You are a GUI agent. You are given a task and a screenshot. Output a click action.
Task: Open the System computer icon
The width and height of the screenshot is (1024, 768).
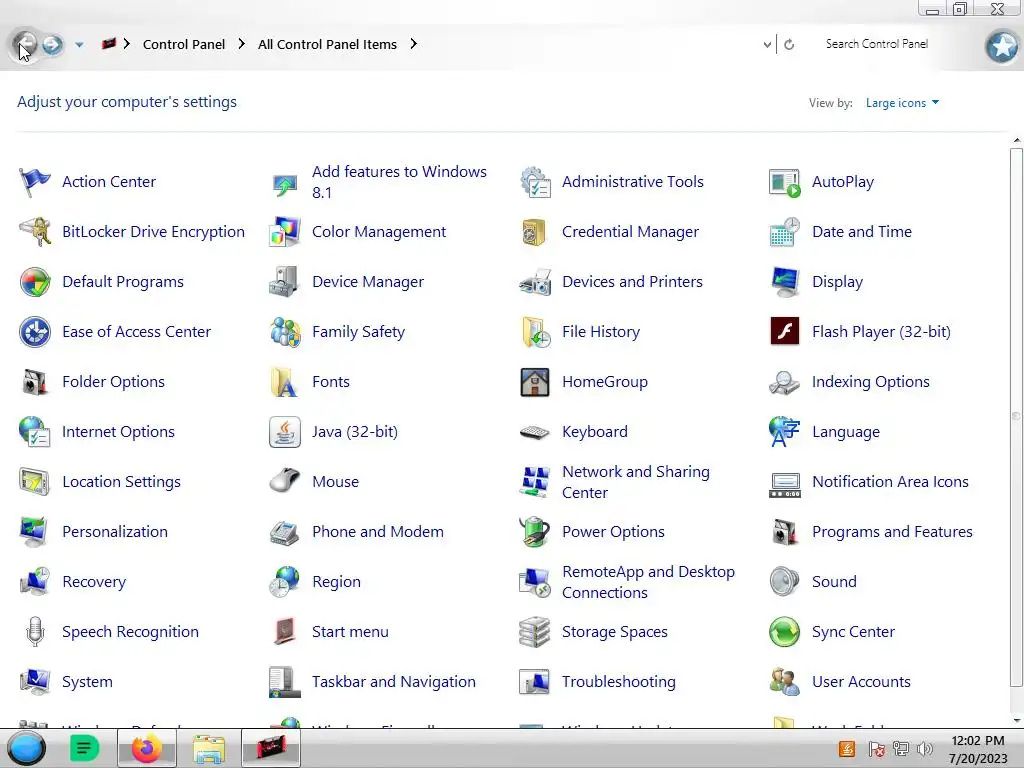coord(35,682)
